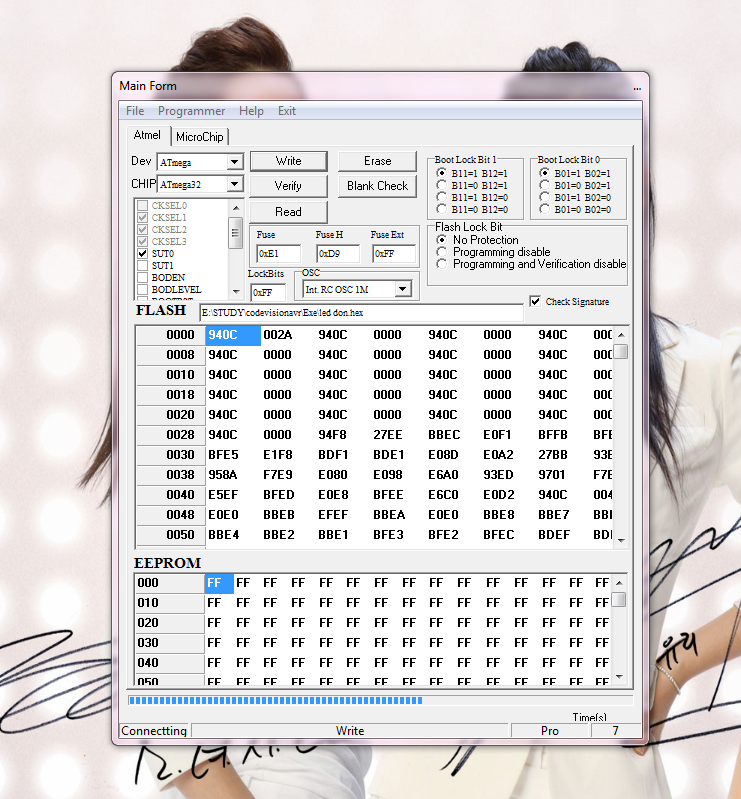Enable the BODEN fuse checkbox
The image size is (741, 799).
click(143, 278)
